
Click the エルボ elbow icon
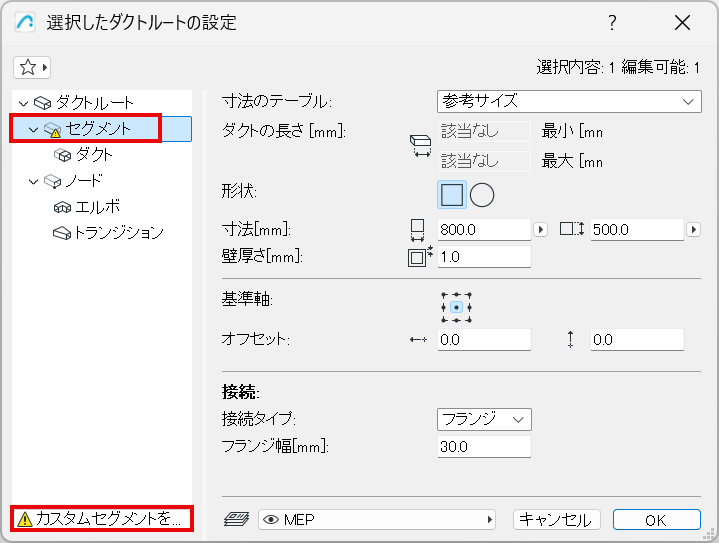coord(62,207)
